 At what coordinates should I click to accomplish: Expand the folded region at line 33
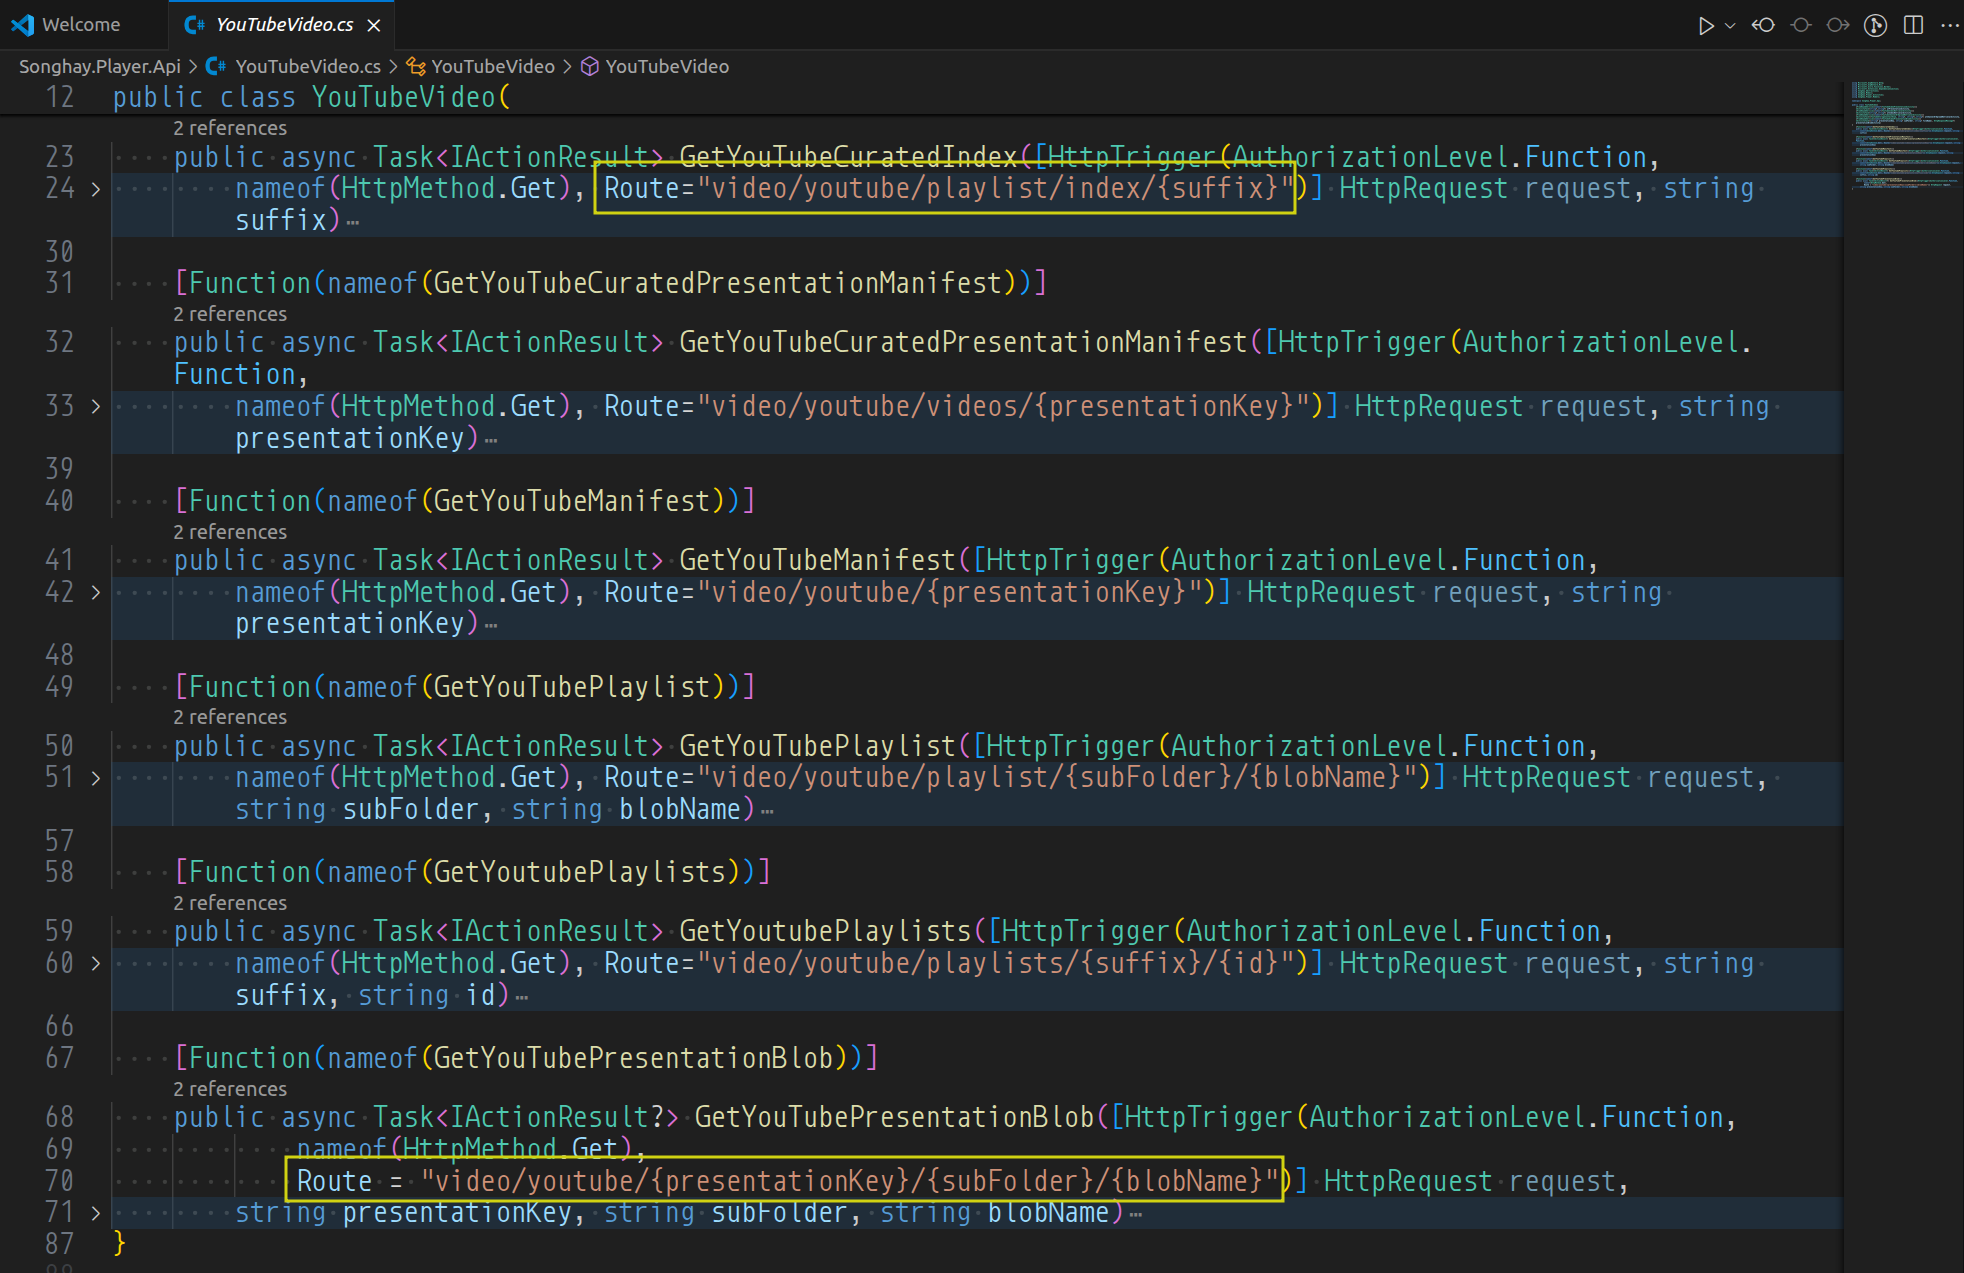(x=96, y=407)
